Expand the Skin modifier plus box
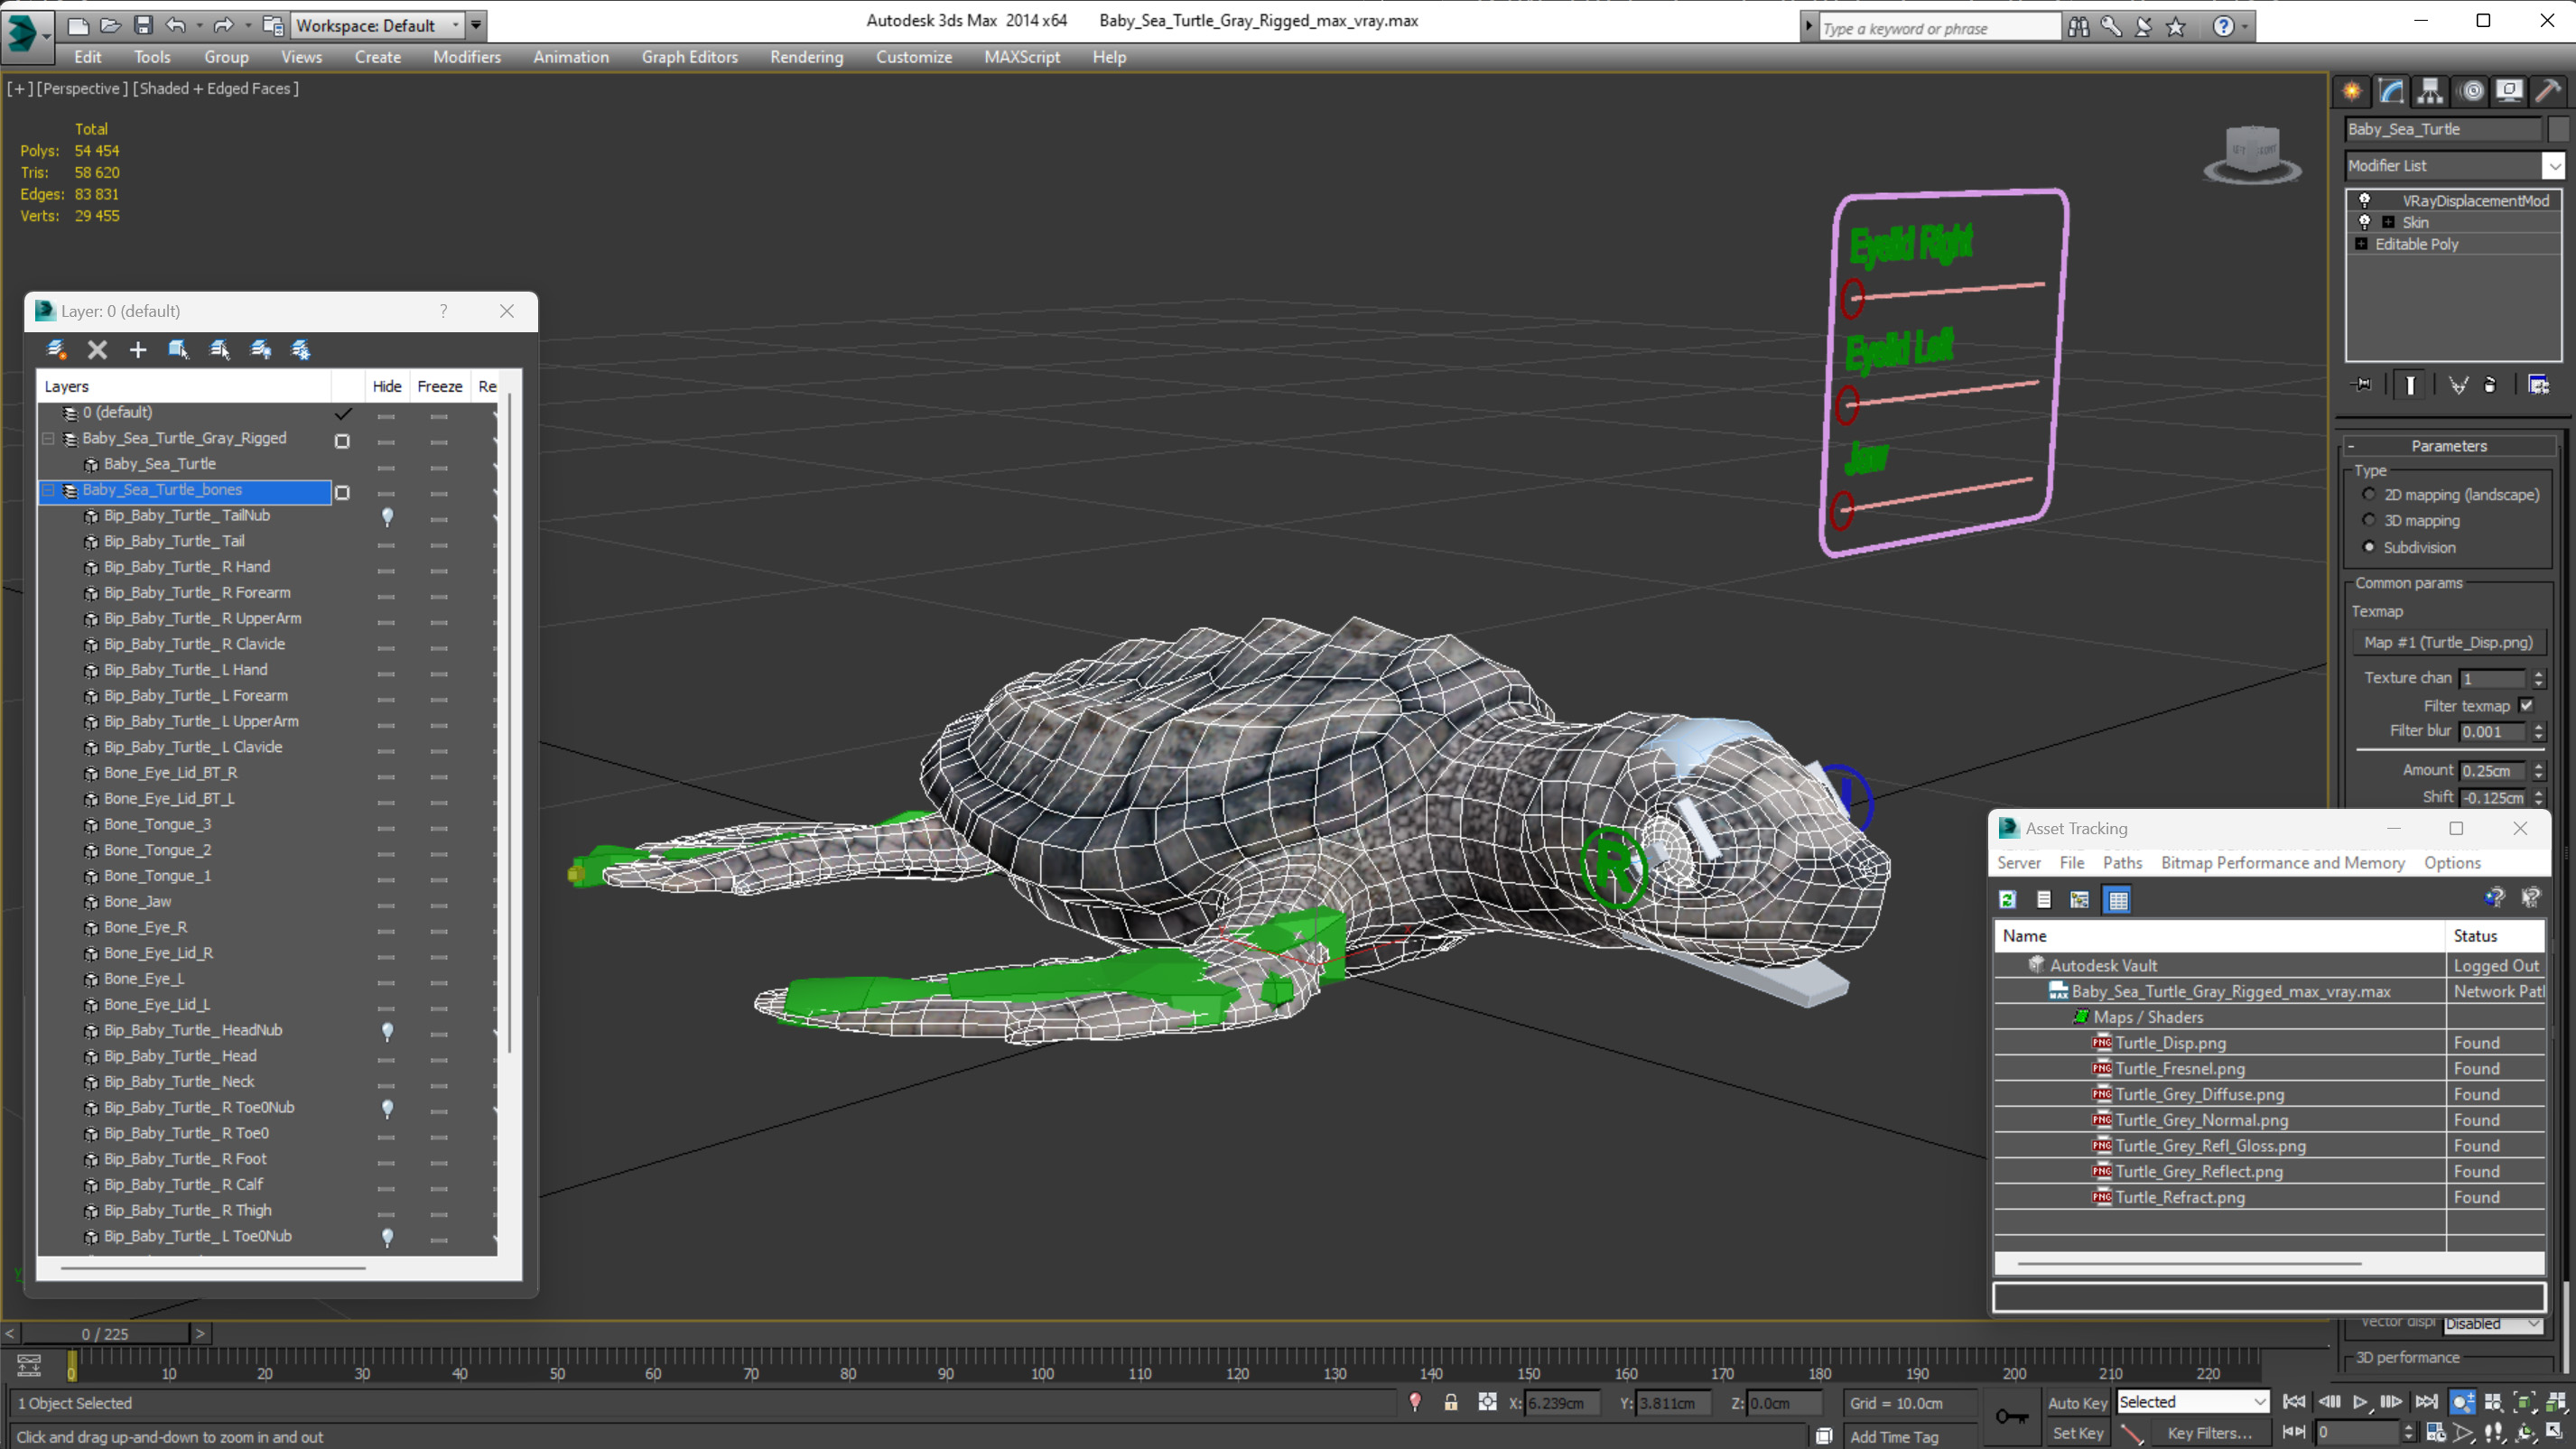 point(2388,222)
